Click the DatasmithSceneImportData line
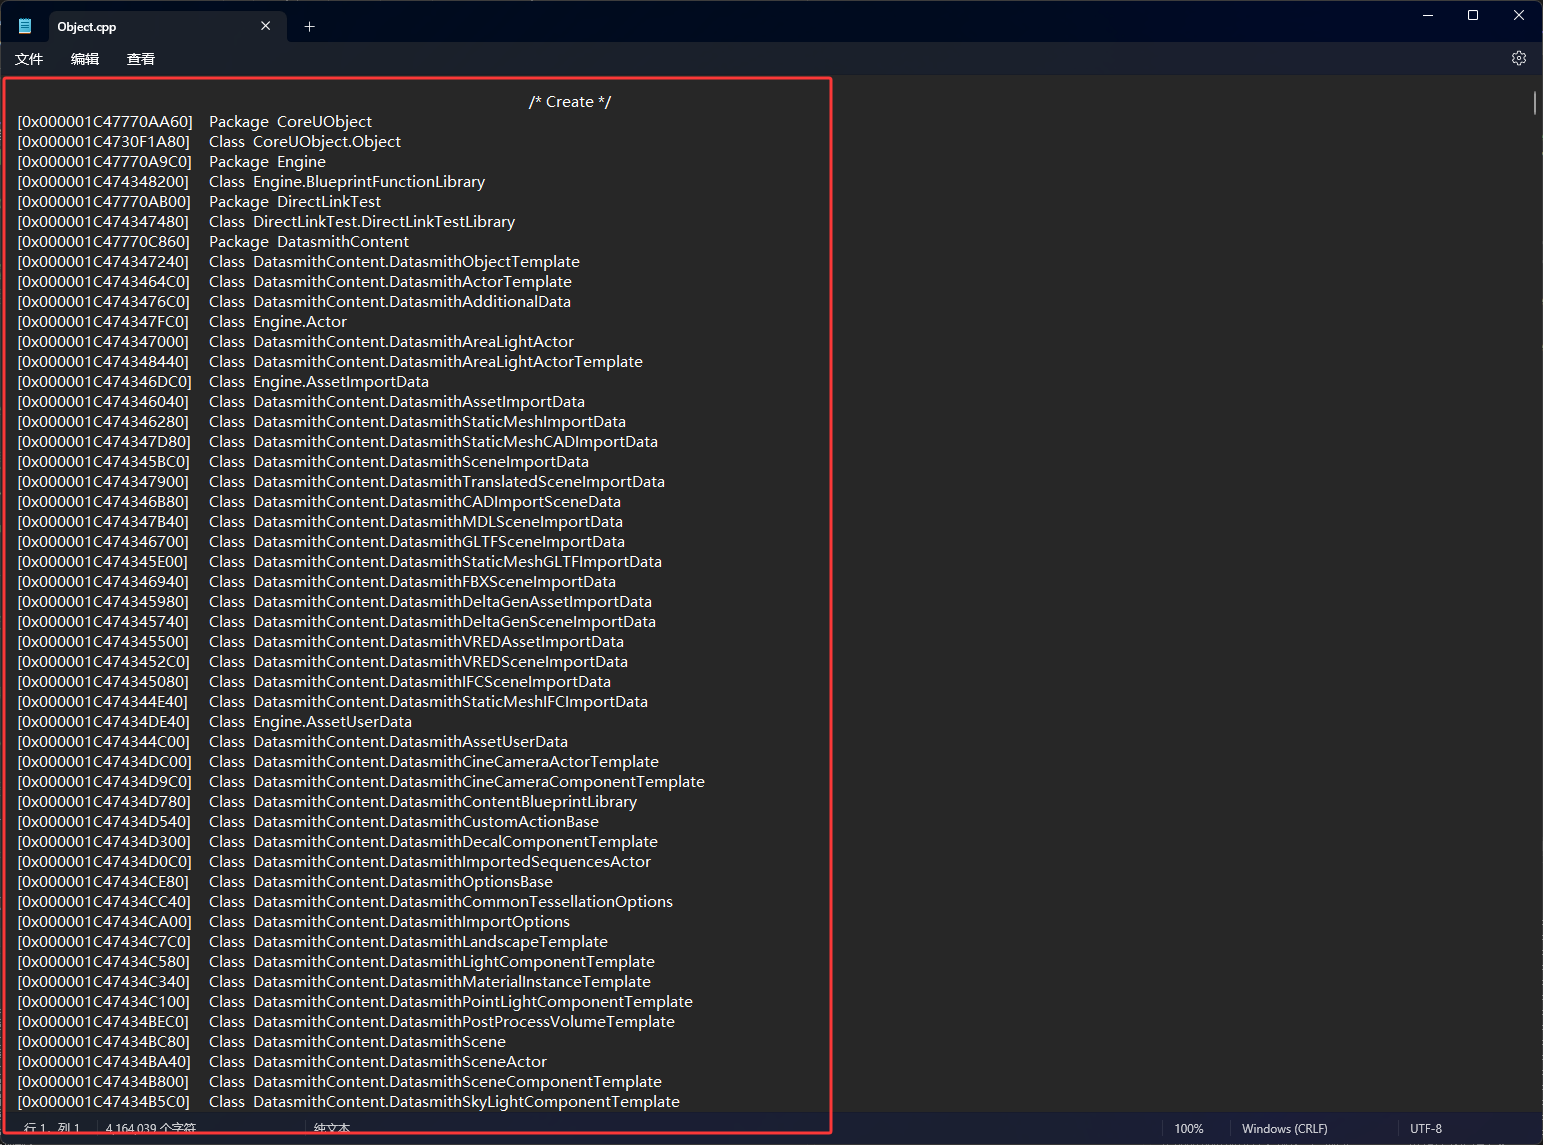Image resolution: width=1543 pixels, height=1145 pixels. pyautogui.click(x=303, y=462)
